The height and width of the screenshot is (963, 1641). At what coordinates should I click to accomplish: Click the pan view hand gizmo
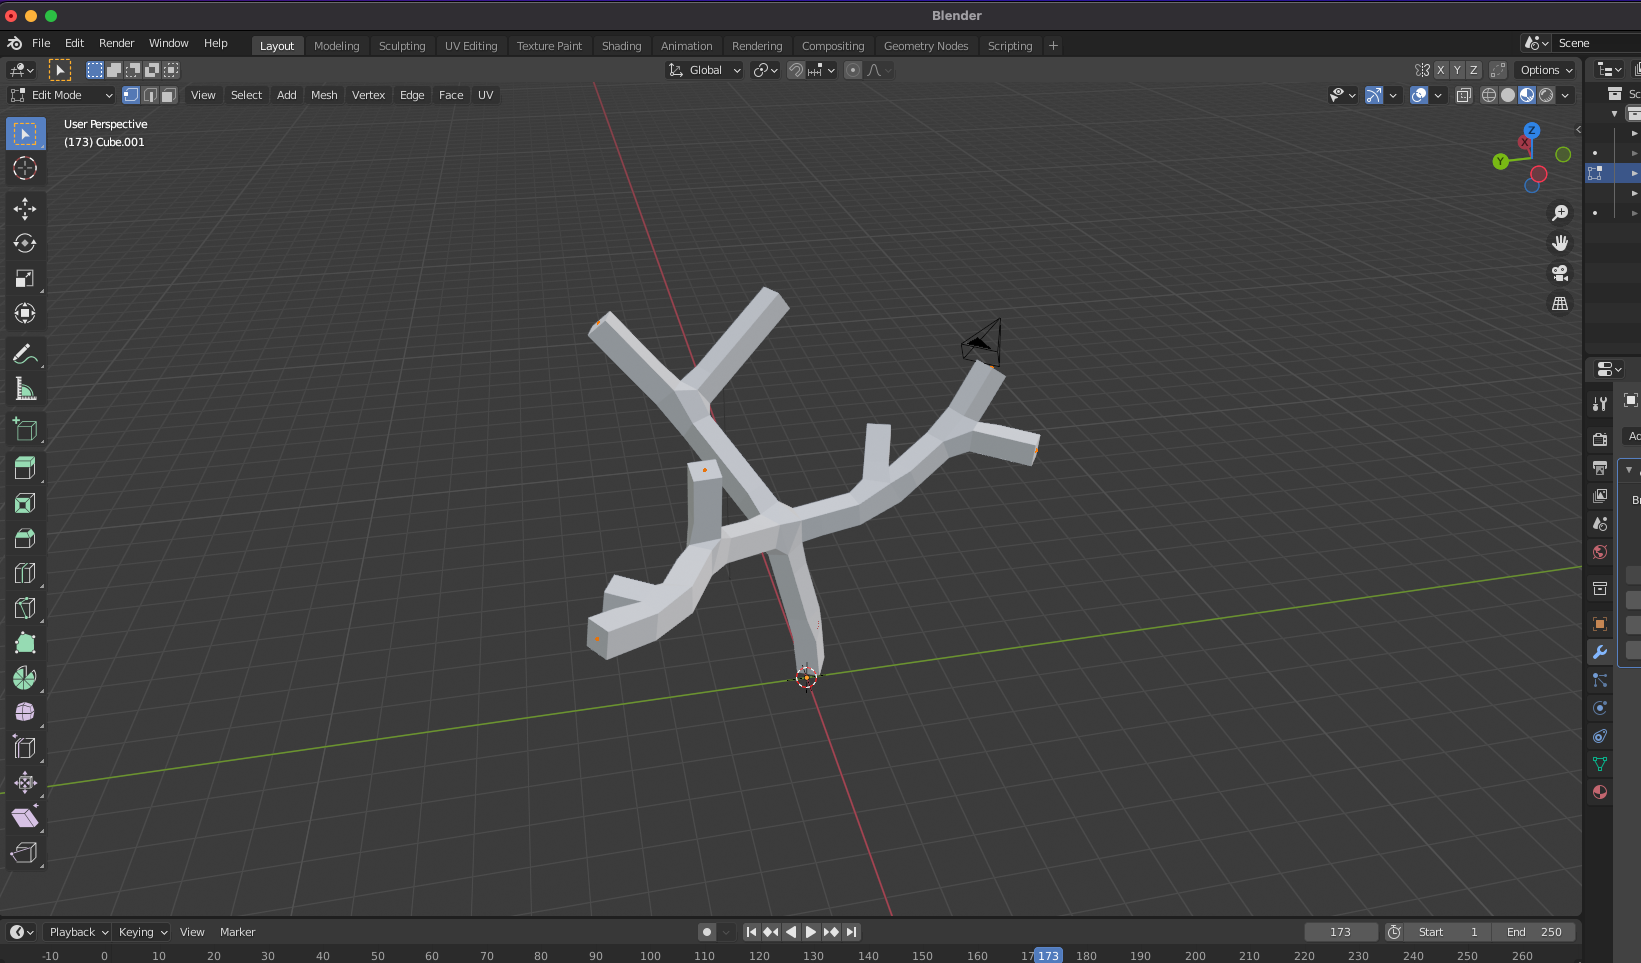click(1560, 243)
